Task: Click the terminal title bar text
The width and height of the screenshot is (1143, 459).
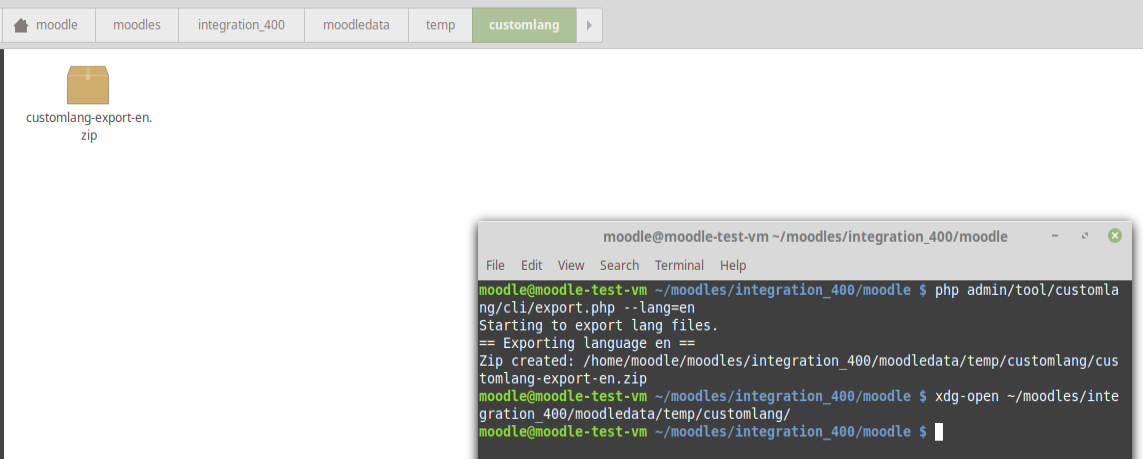Action: [x=805, y=237]
